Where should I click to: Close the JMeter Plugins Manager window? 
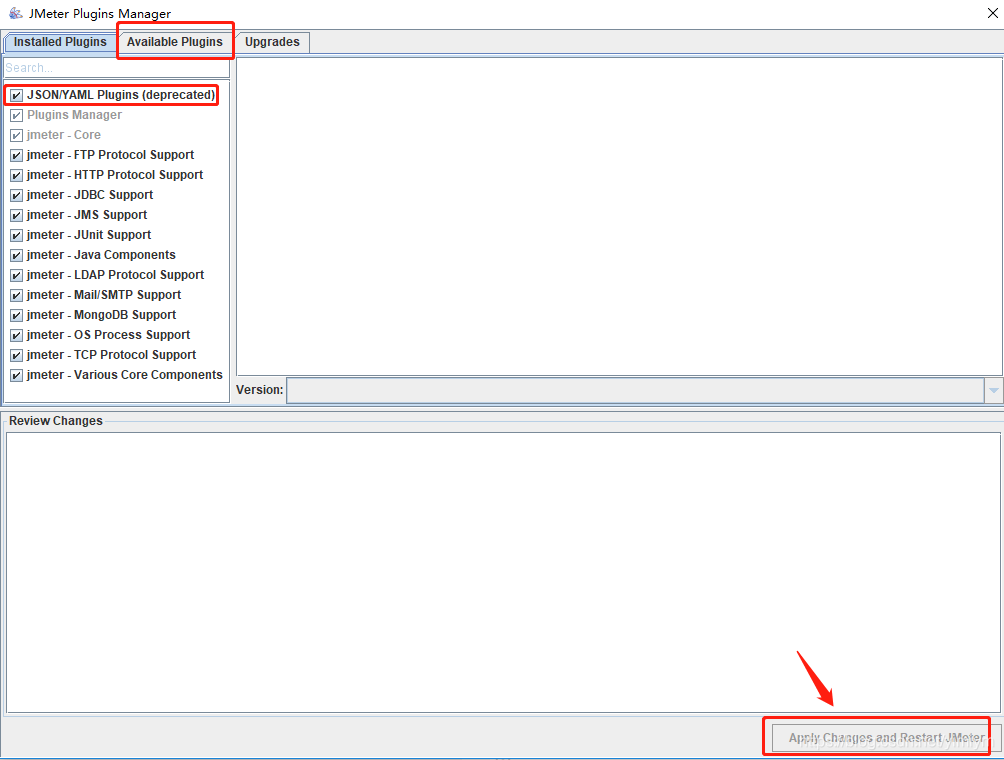(x=992, y=13)
